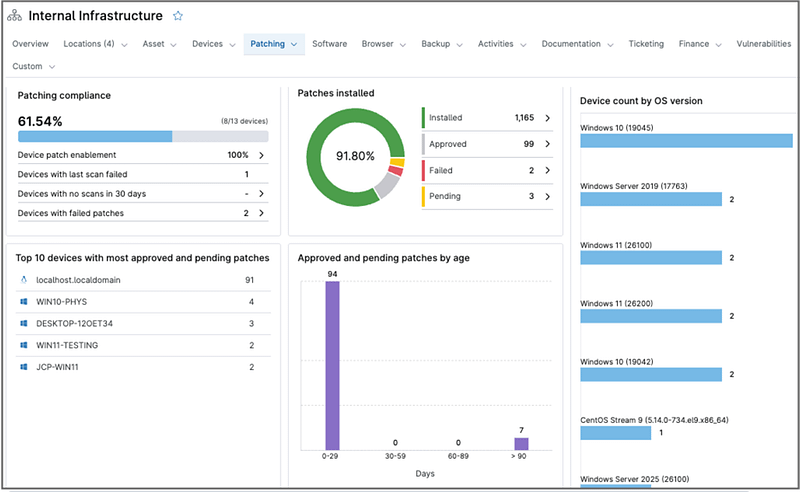Click the (8/13 devices) text
The width and height of the screenshot is (800, 492).
pos(244,121)
